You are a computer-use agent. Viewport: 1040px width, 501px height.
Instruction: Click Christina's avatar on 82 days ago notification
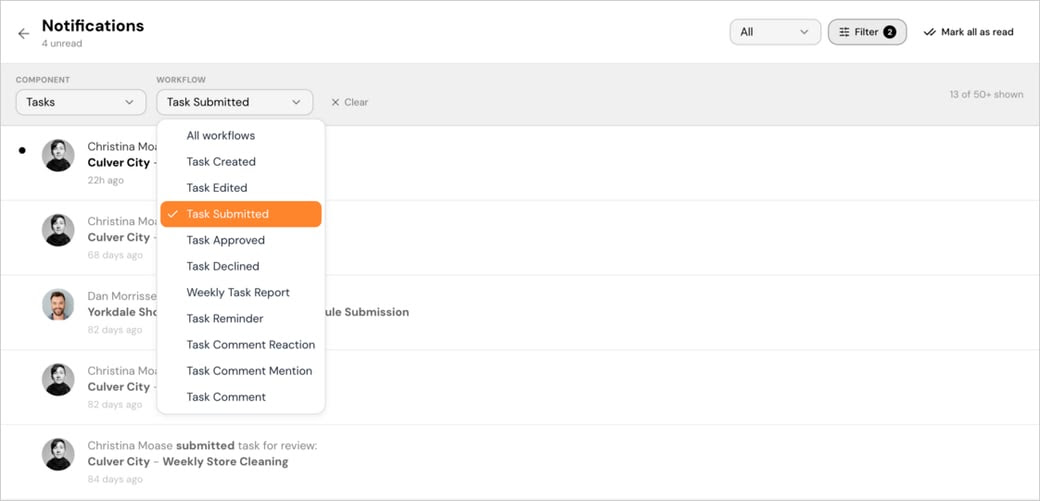coord(58,380)
